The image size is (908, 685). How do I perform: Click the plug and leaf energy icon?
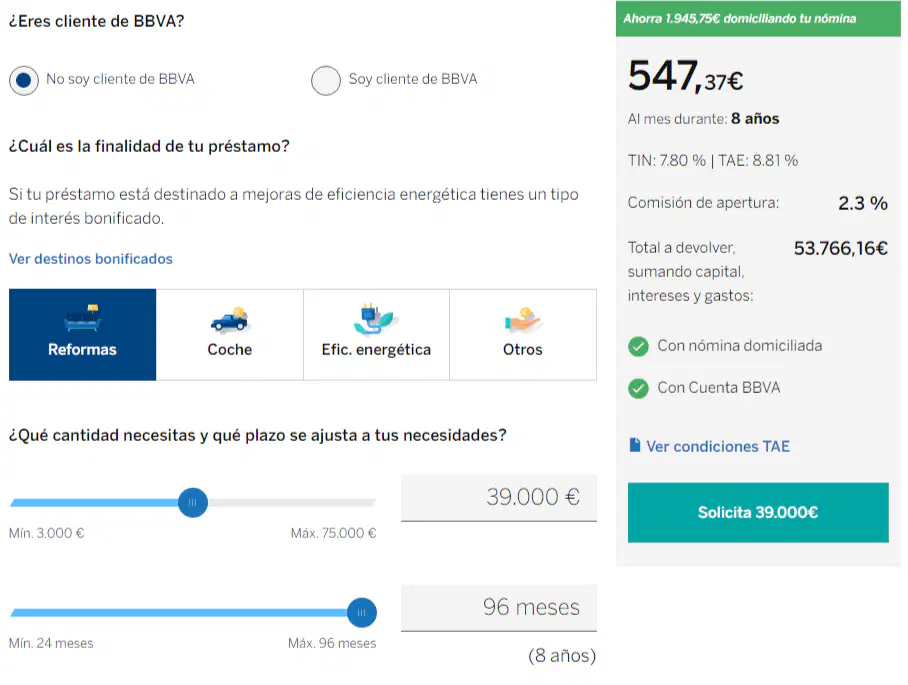(x=374, y=318)
